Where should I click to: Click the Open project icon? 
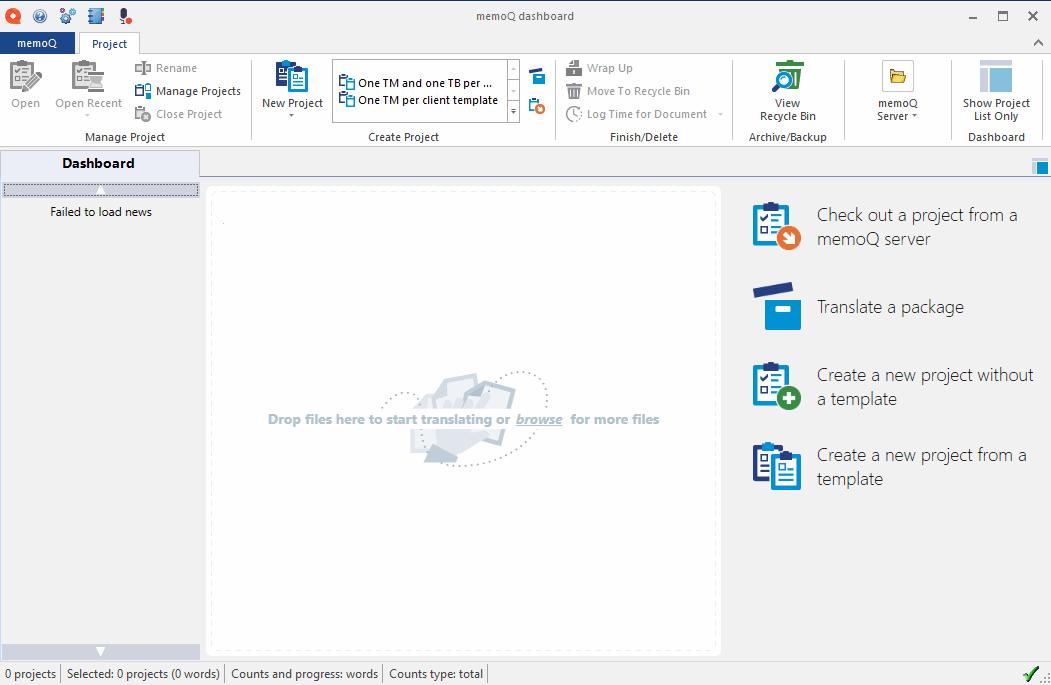pyautogui.click(x=25, y=76)
